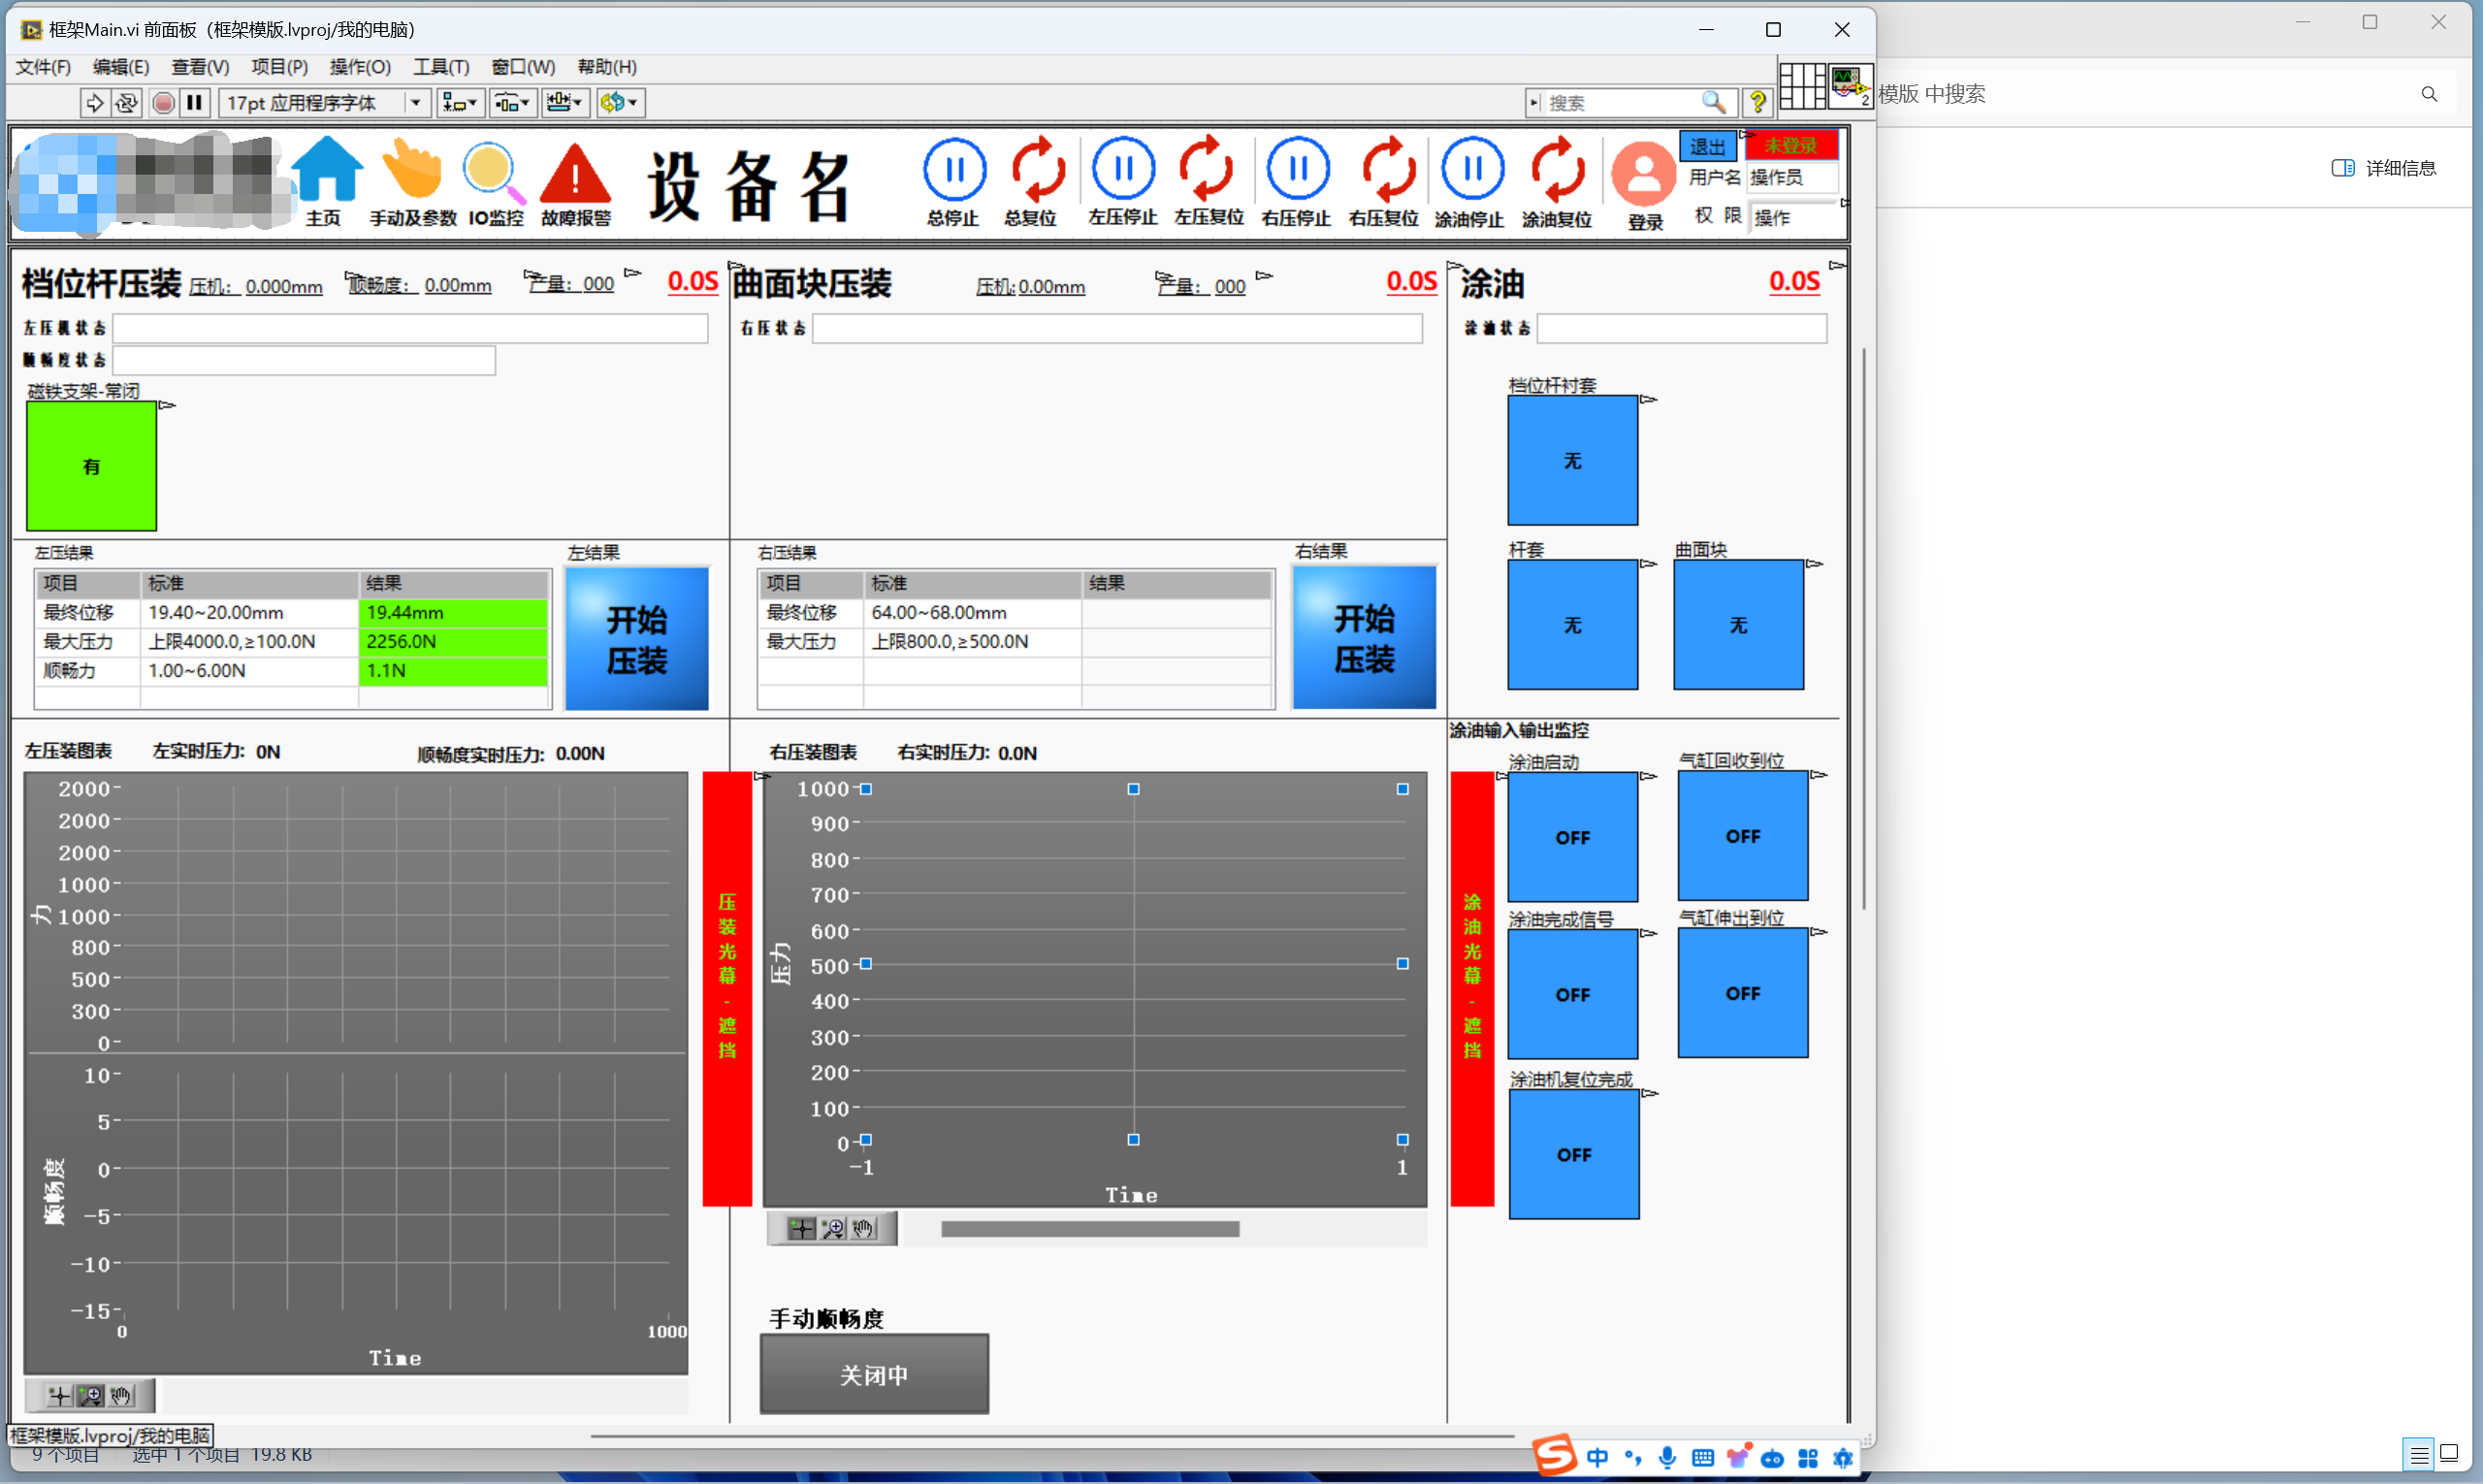Viewport: 2483px width, 1484px height.
Task: Click the red 未登录 status button
Action: pyautogui.click(x=1790, y=145)
